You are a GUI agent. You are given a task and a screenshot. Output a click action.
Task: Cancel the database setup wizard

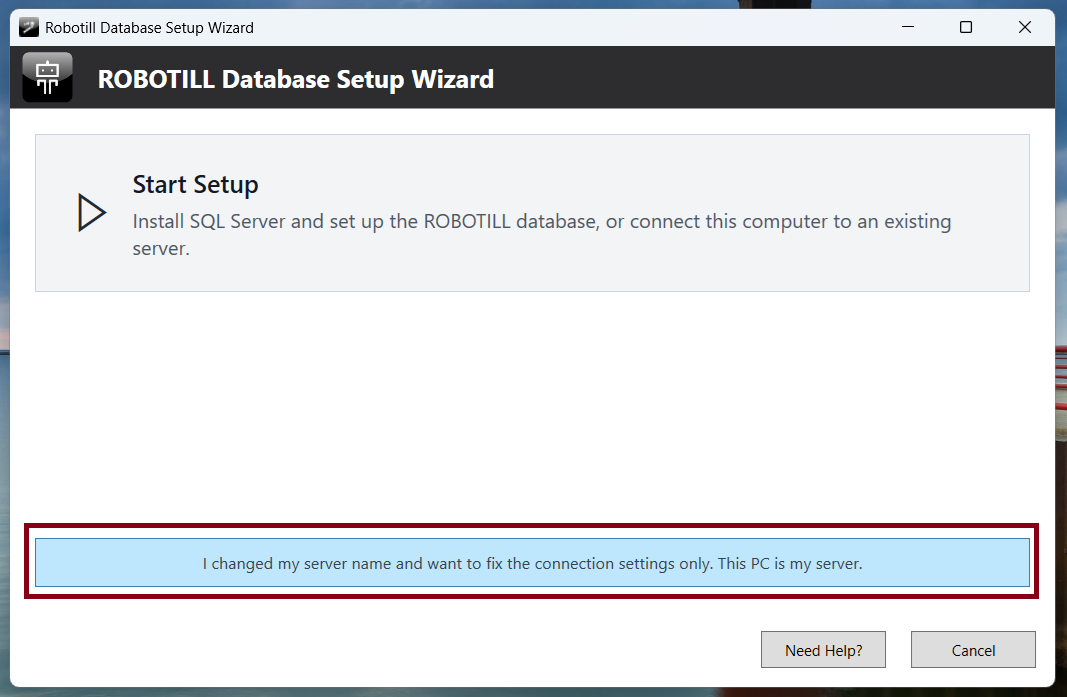tap(972, 649)
